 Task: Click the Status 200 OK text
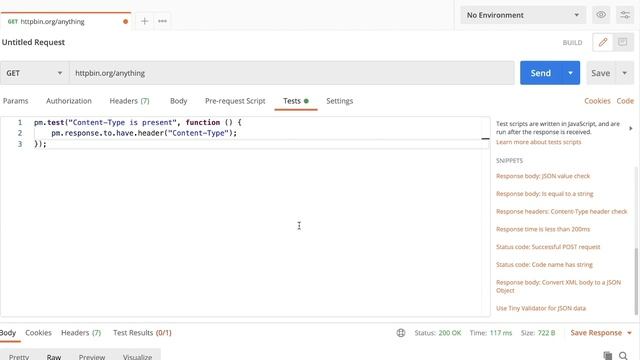438,333
